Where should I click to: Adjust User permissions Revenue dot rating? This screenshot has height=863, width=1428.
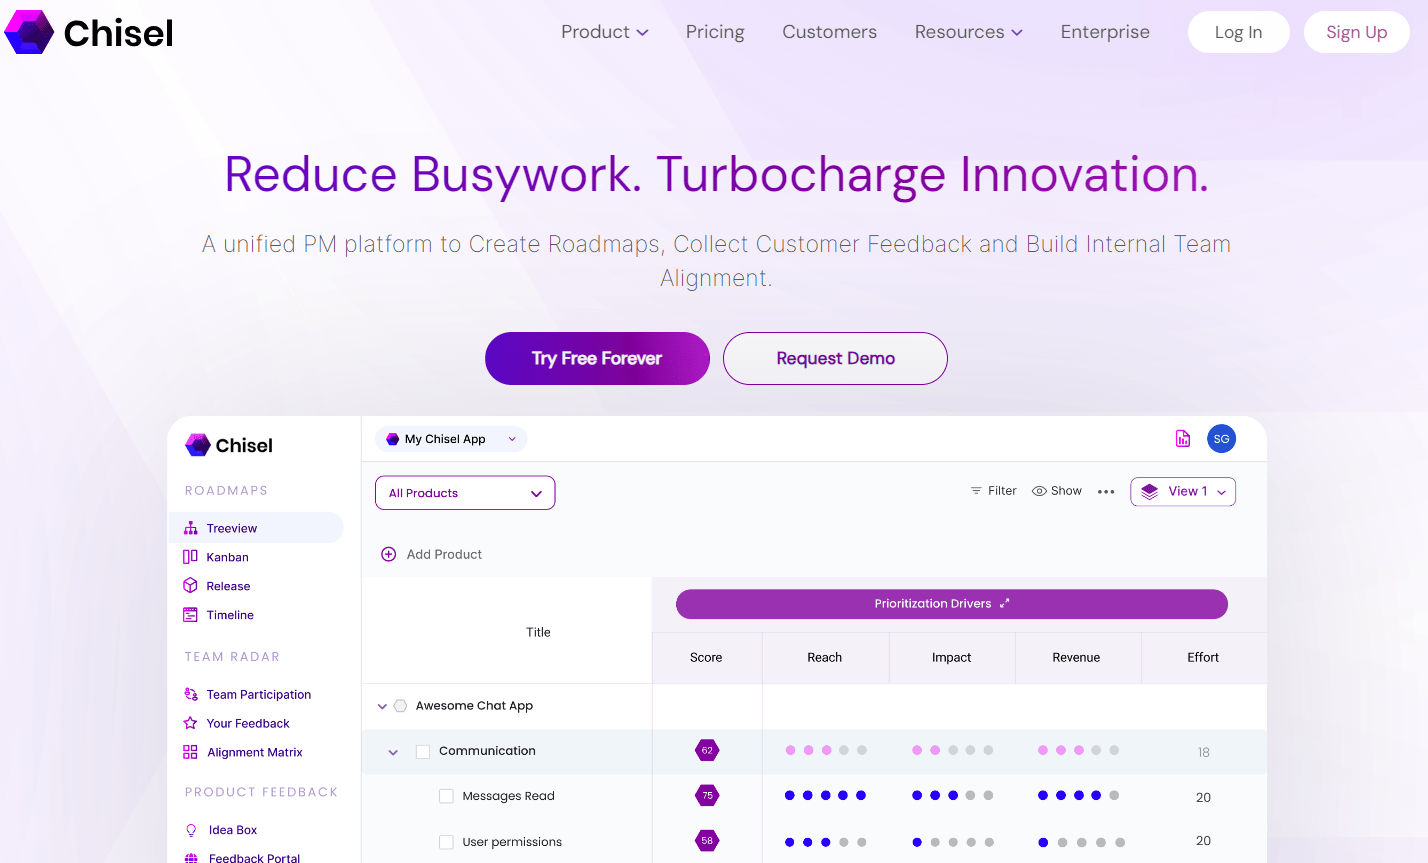(x=1081, y=842)
